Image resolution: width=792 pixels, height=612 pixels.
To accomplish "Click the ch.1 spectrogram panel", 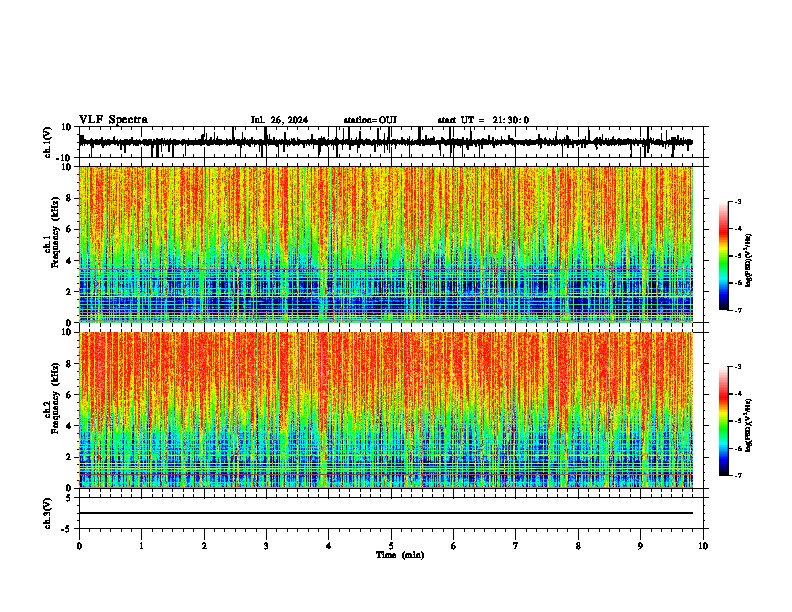I will pos(386,244).
